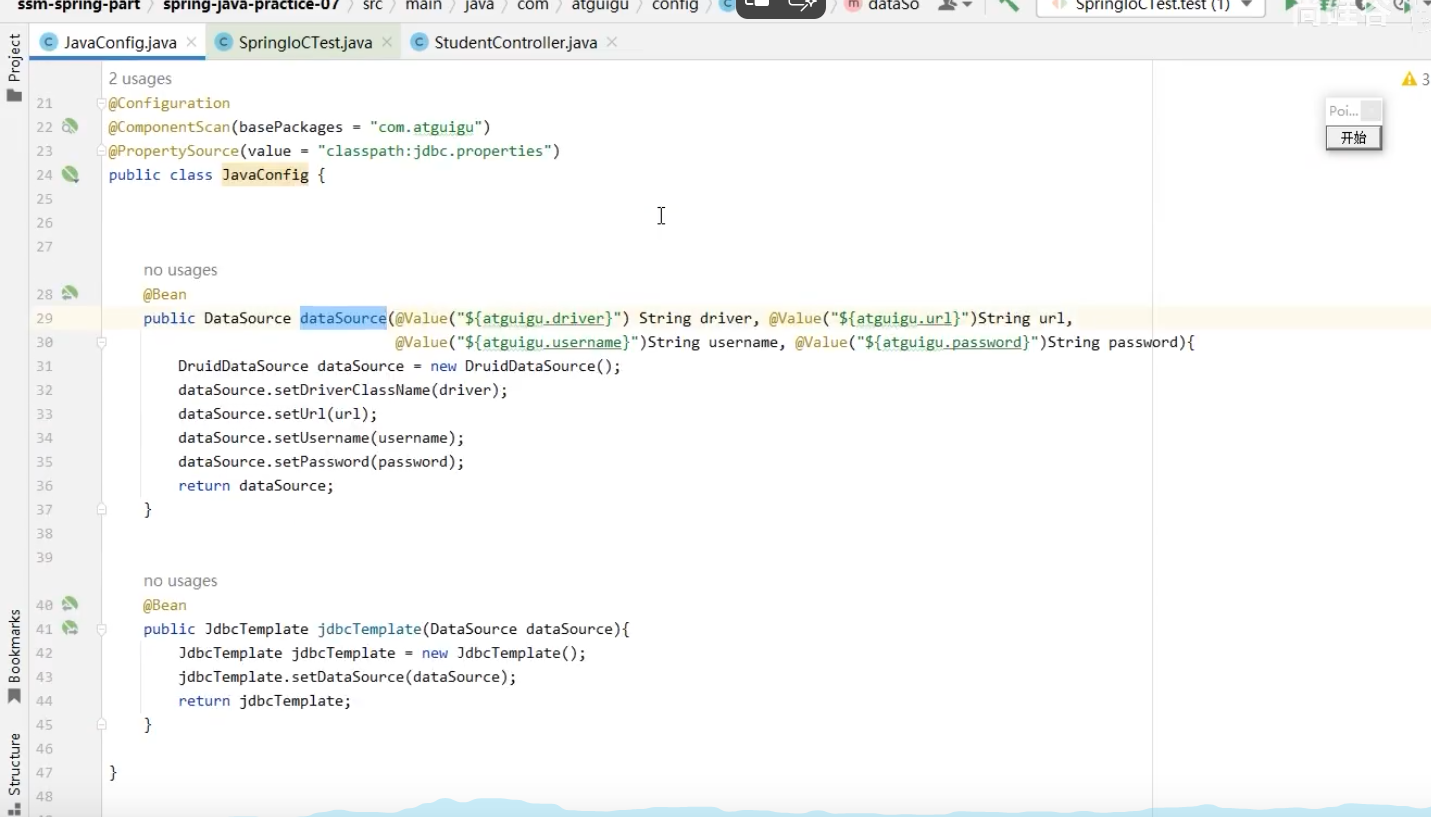Click the ${atguigu.url} placeholder
Viewport: 1431px width, 817px height.
click(899, 318)
